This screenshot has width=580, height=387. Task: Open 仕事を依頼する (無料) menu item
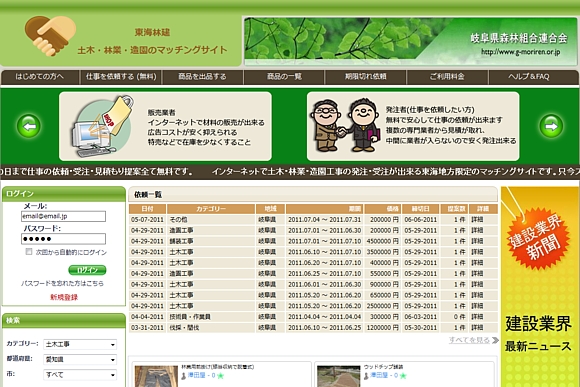pyautogui.click(x=121, y=77)
